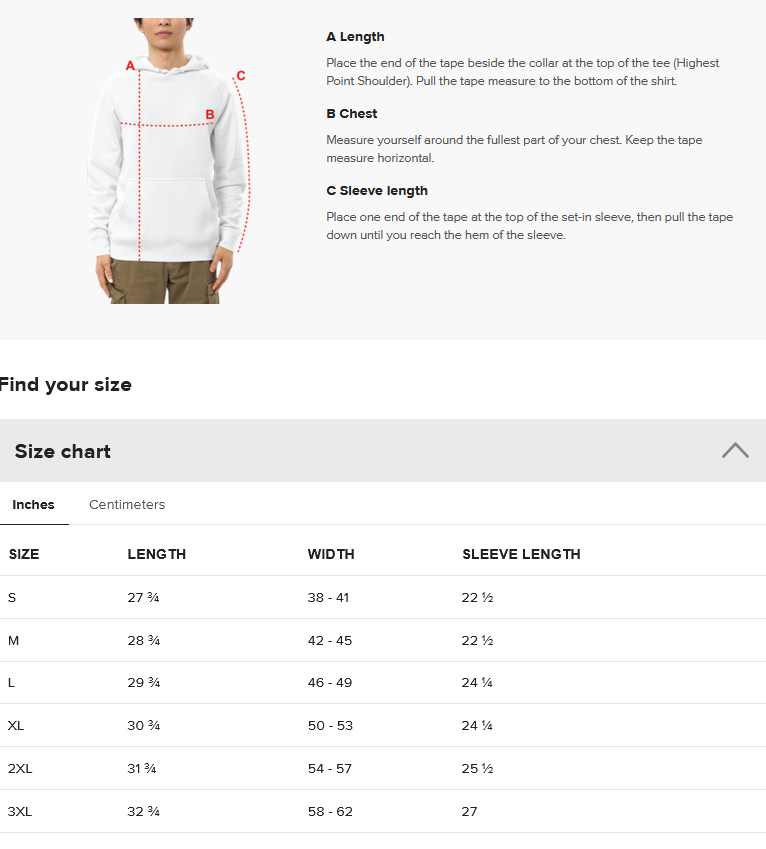The width and height of the screenshot is (766, 849).
Task: Switch to the Centimeters tab
Action: (127, 505)
